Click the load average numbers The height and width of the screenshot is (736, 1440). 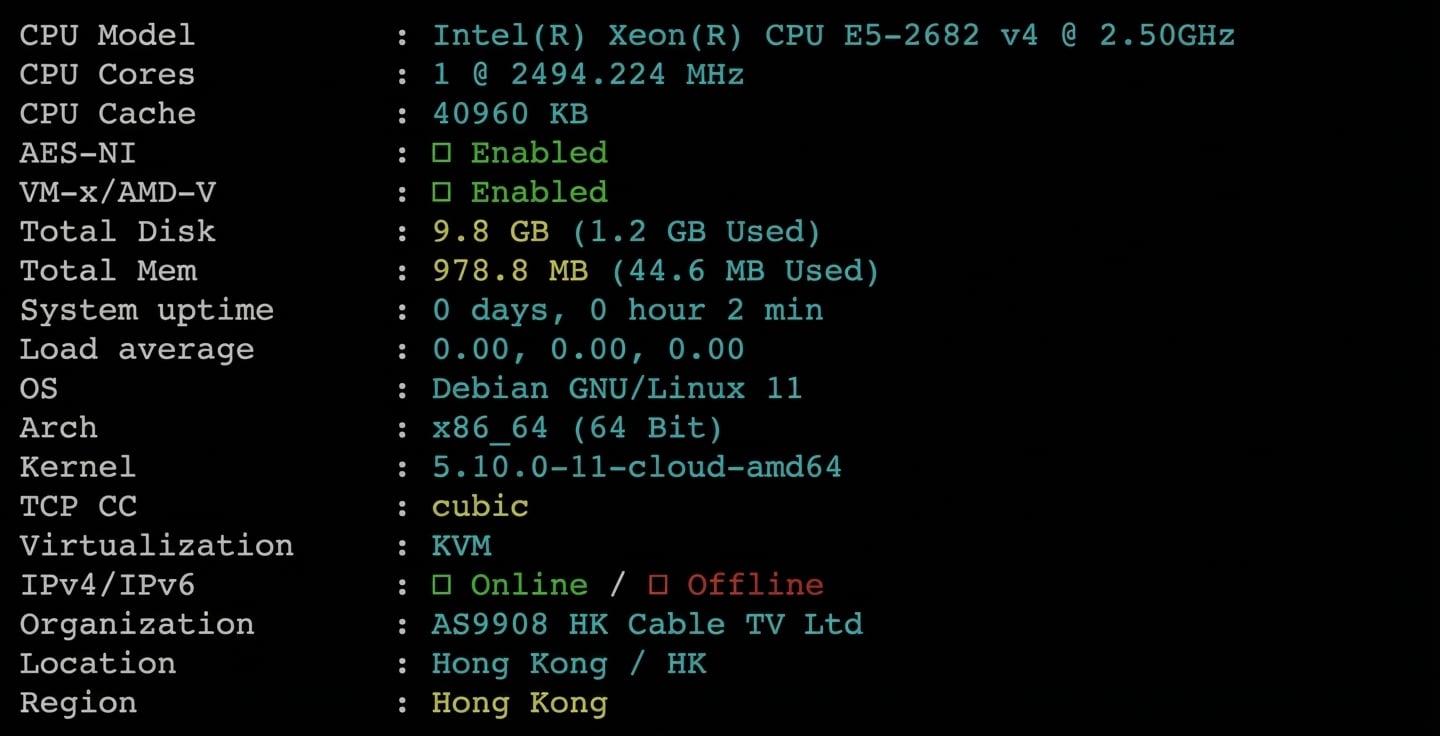click(588, 349)
